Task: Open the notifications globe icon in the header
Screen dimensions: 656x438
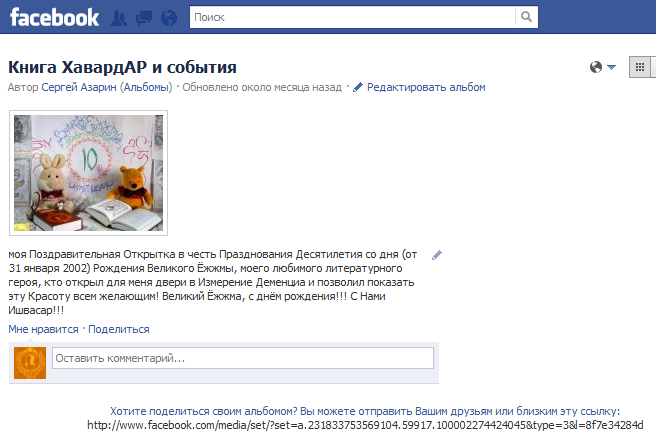Action: 169,18
